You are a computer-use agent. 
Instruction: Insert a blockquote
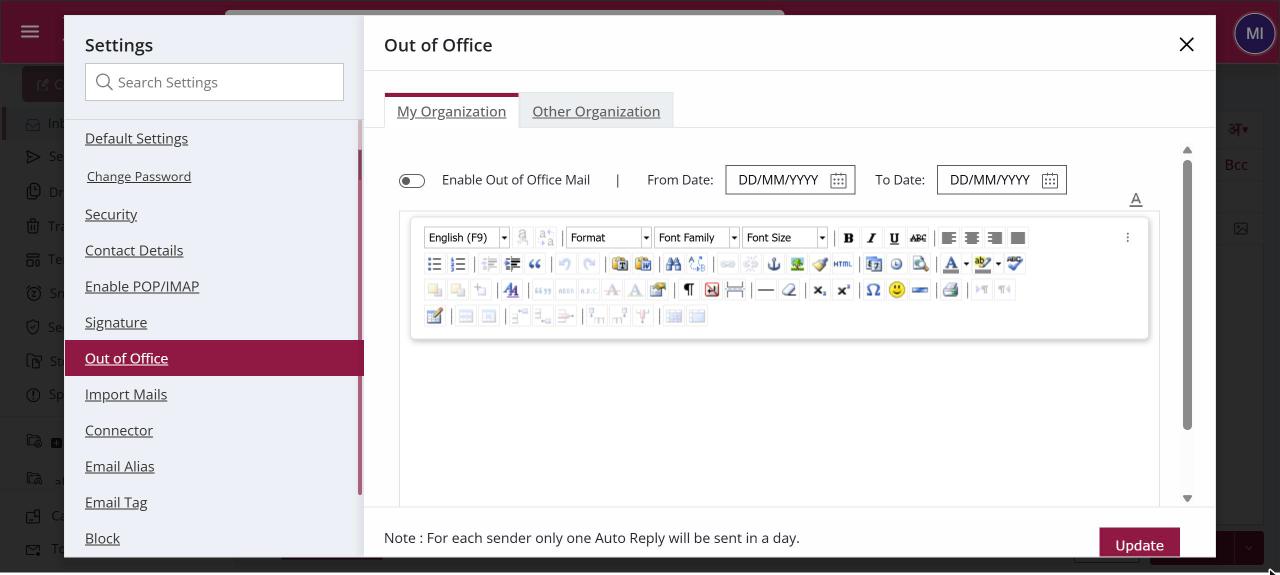535,264
